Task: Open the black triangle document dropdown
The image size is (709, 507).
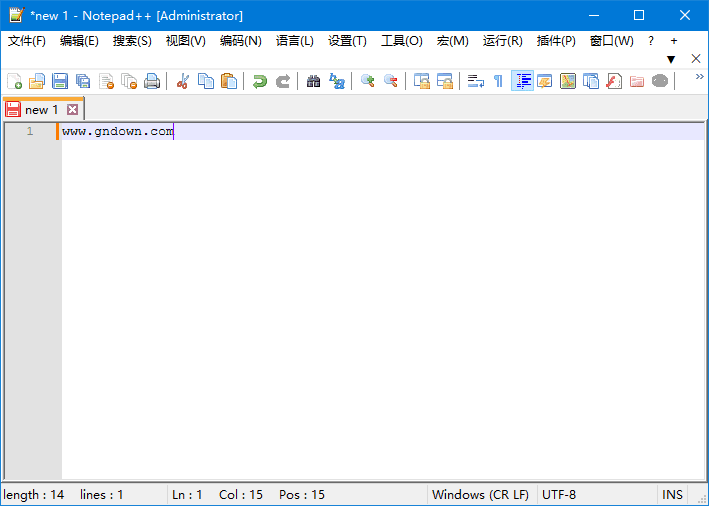Action: (671, 59)
